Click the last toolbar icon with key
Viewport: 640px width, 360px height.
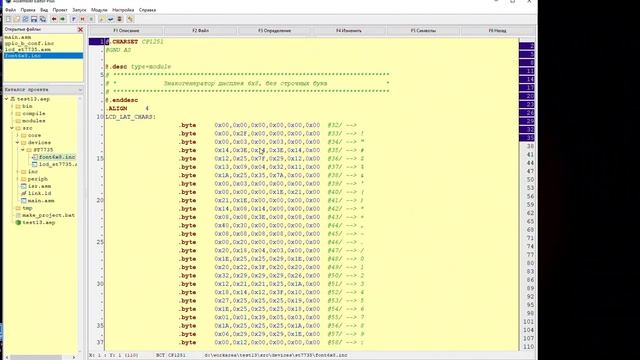click(130, 19)
